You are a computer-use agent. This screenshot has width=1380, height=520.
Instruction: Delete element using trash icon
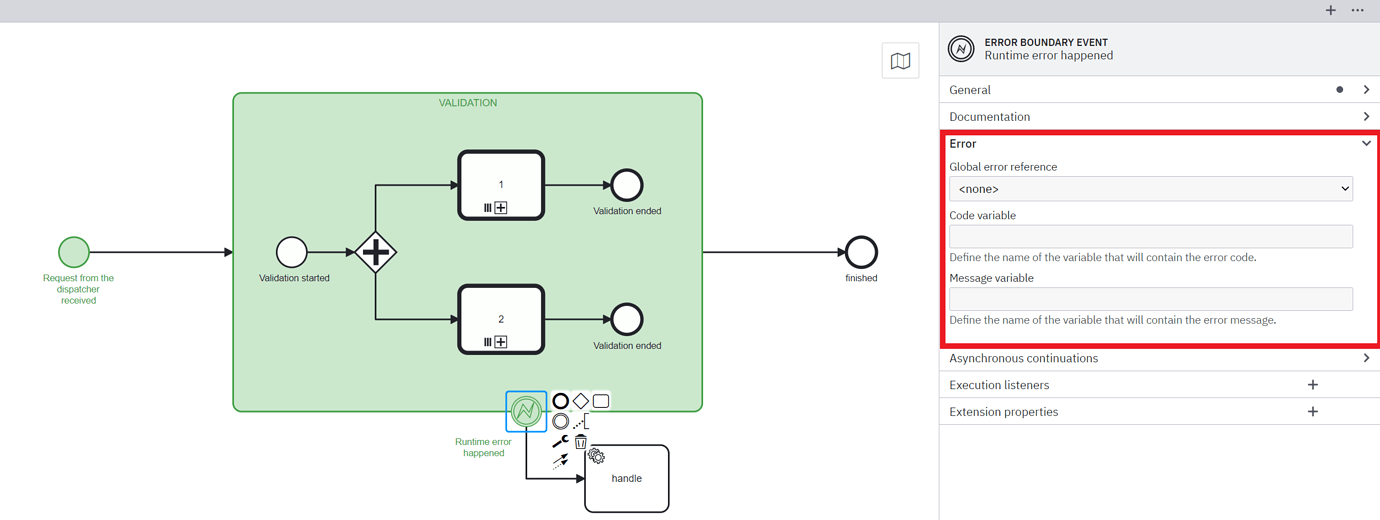[581, 442]
